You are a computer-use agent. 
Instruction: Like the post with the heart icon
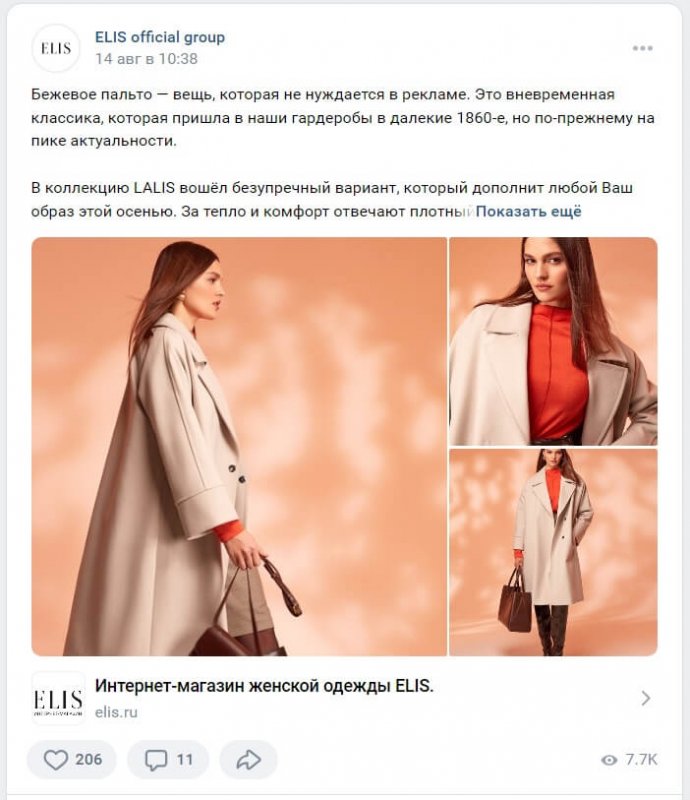[56, 760]
